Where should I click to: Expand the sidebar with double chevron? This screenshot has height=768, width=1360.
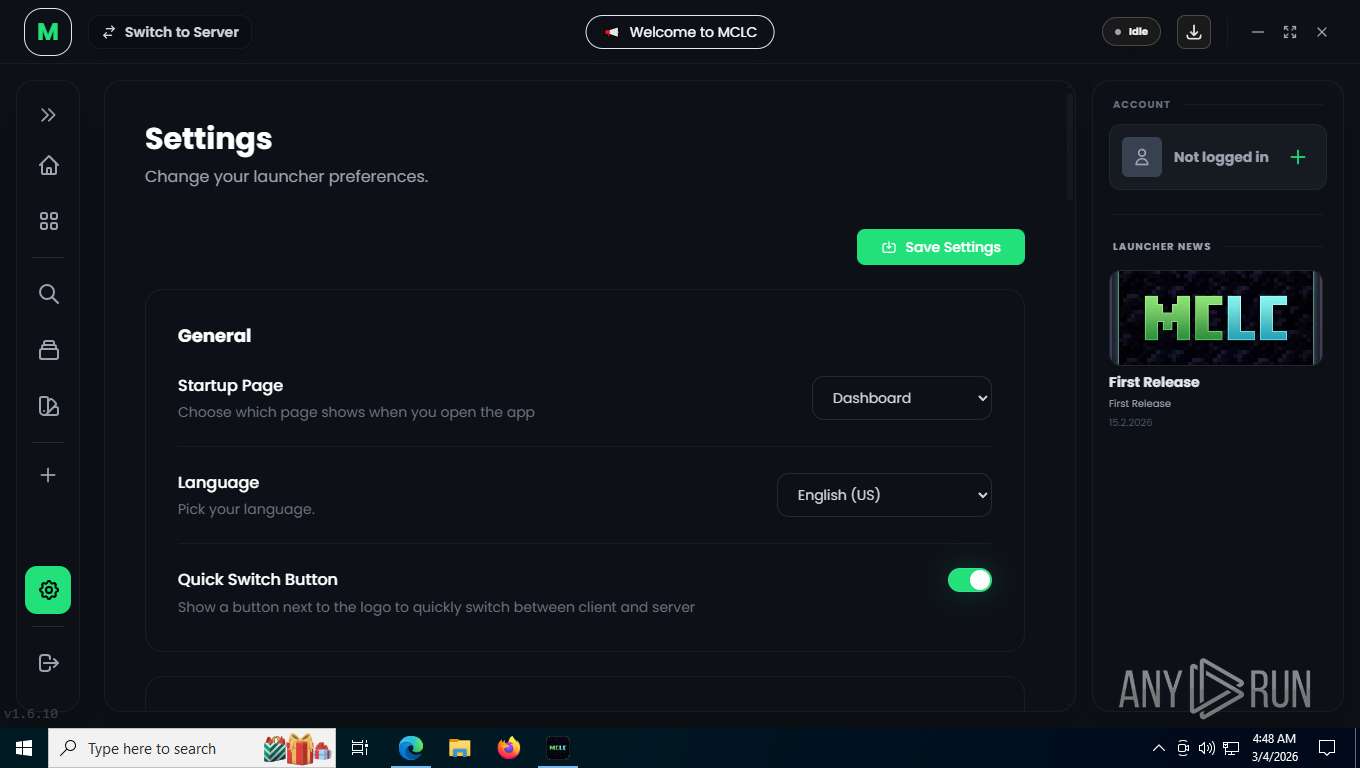[48, 115]
